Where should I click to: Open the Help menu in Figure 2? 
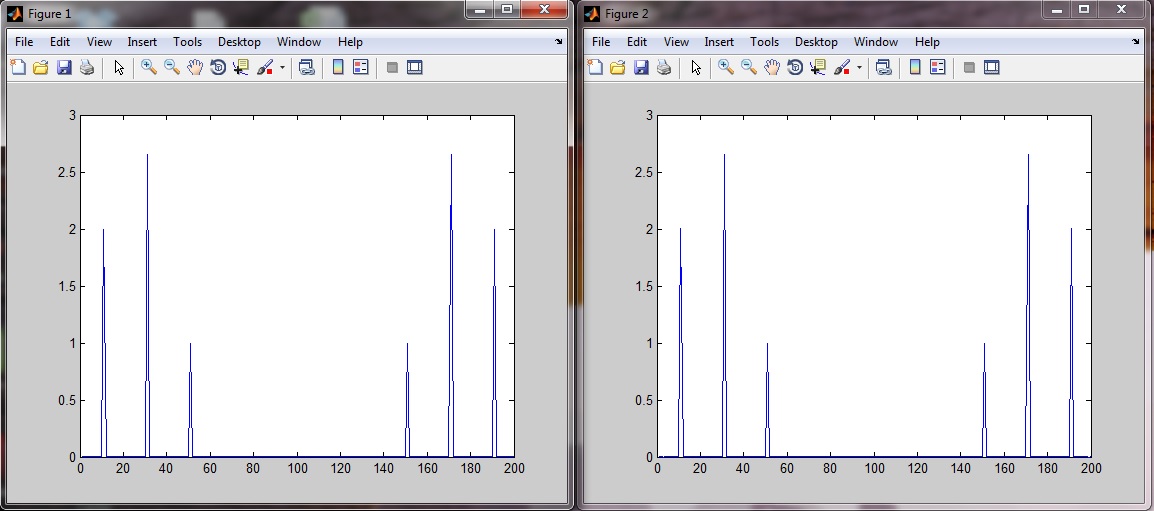tap(927, 42)
